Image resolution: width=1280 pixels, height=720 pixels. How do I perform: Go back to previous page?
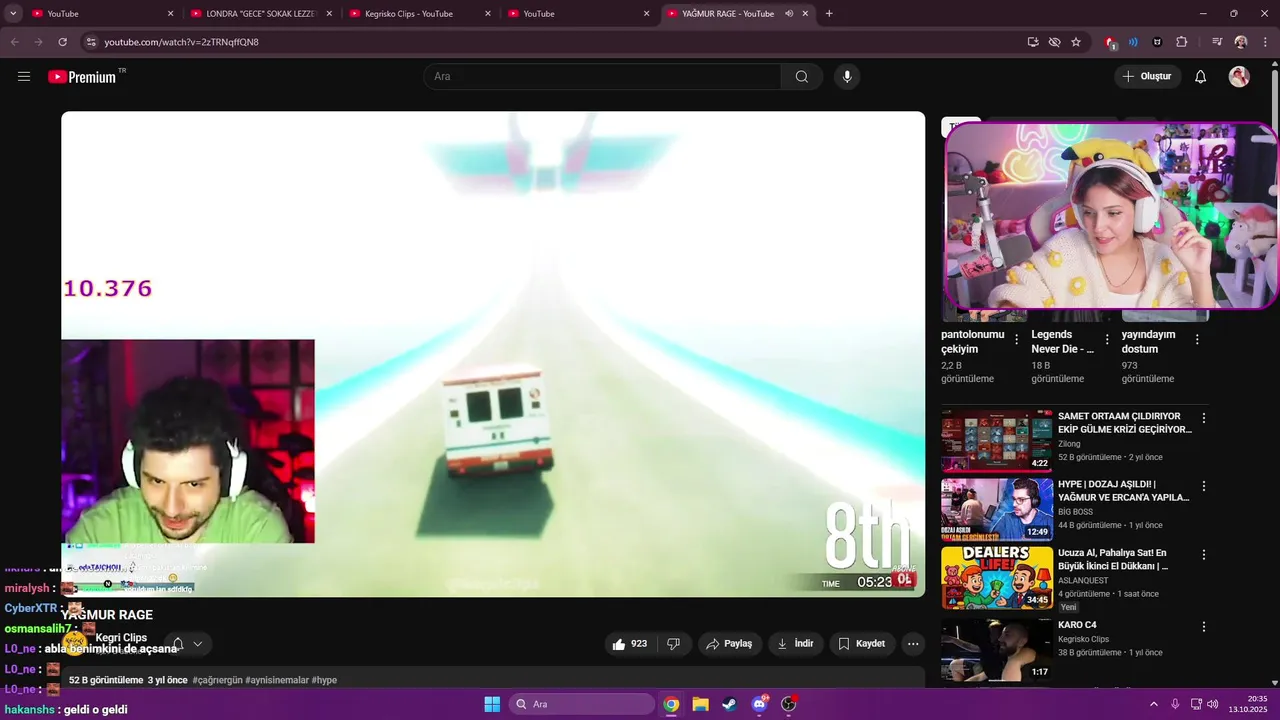pyautogui.click(x=14, y=42)
